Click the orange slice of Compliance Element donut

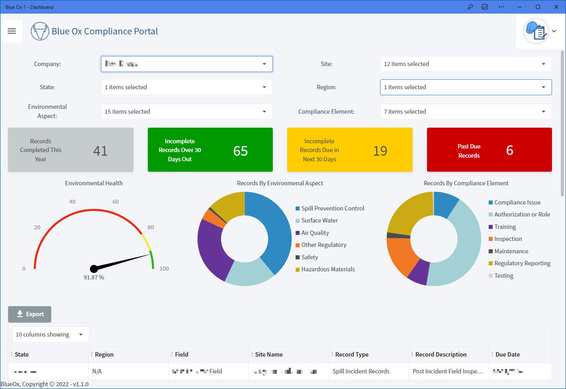400,254
